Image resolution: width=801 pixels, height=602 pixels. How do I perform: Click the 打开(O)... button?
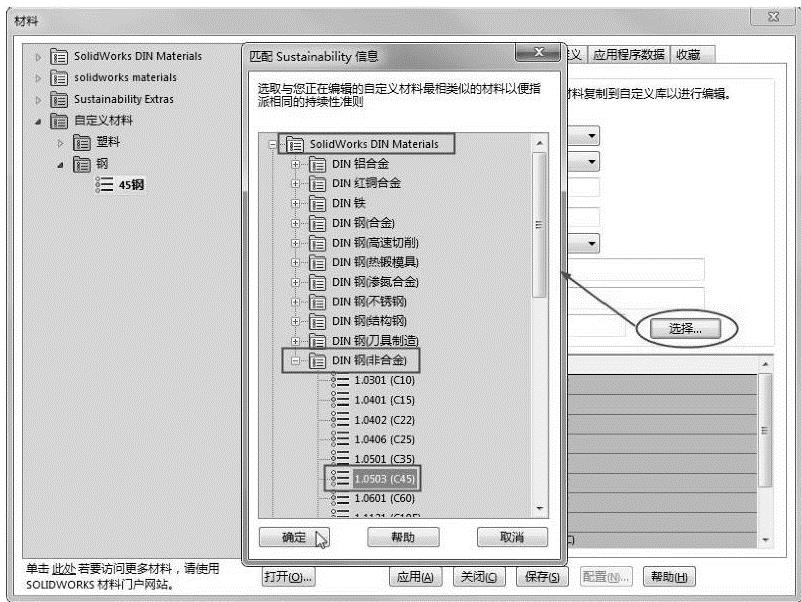pos(288,577)
